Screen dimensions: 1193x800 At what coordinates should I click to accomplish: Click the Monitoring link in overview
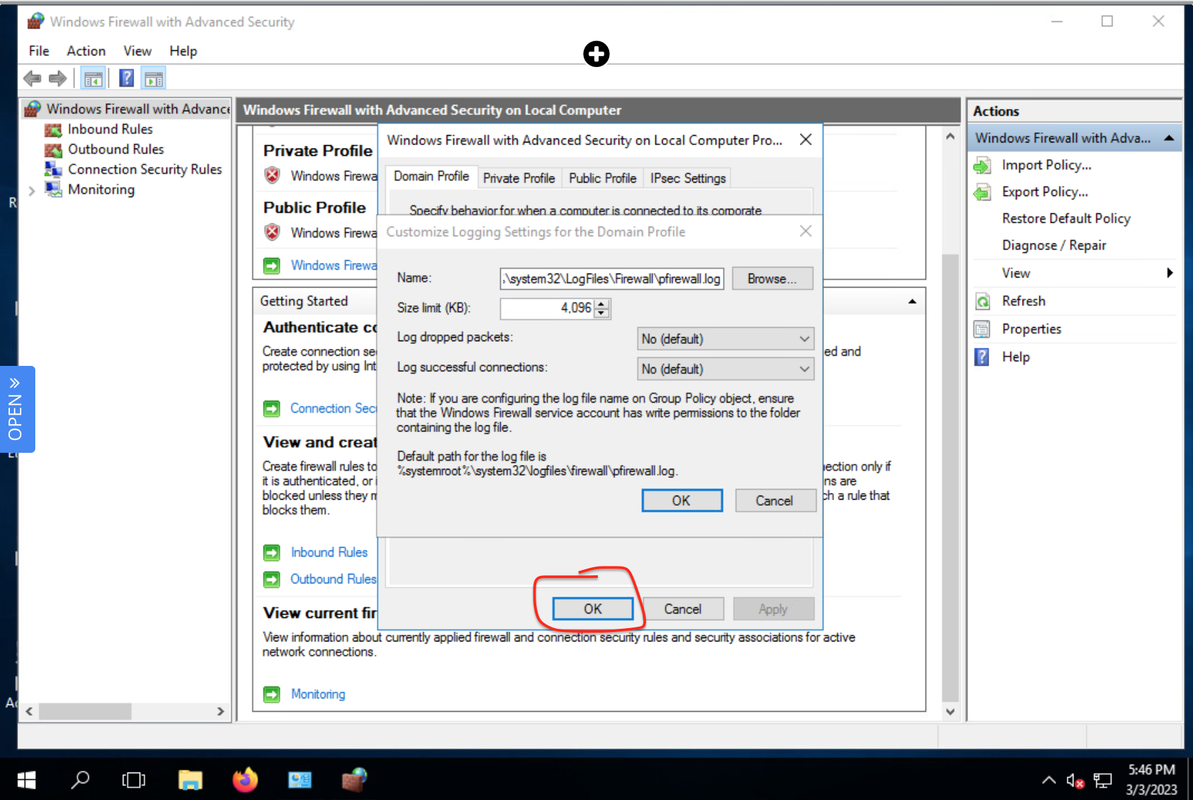pyautogui.click(x=318, y=694)
